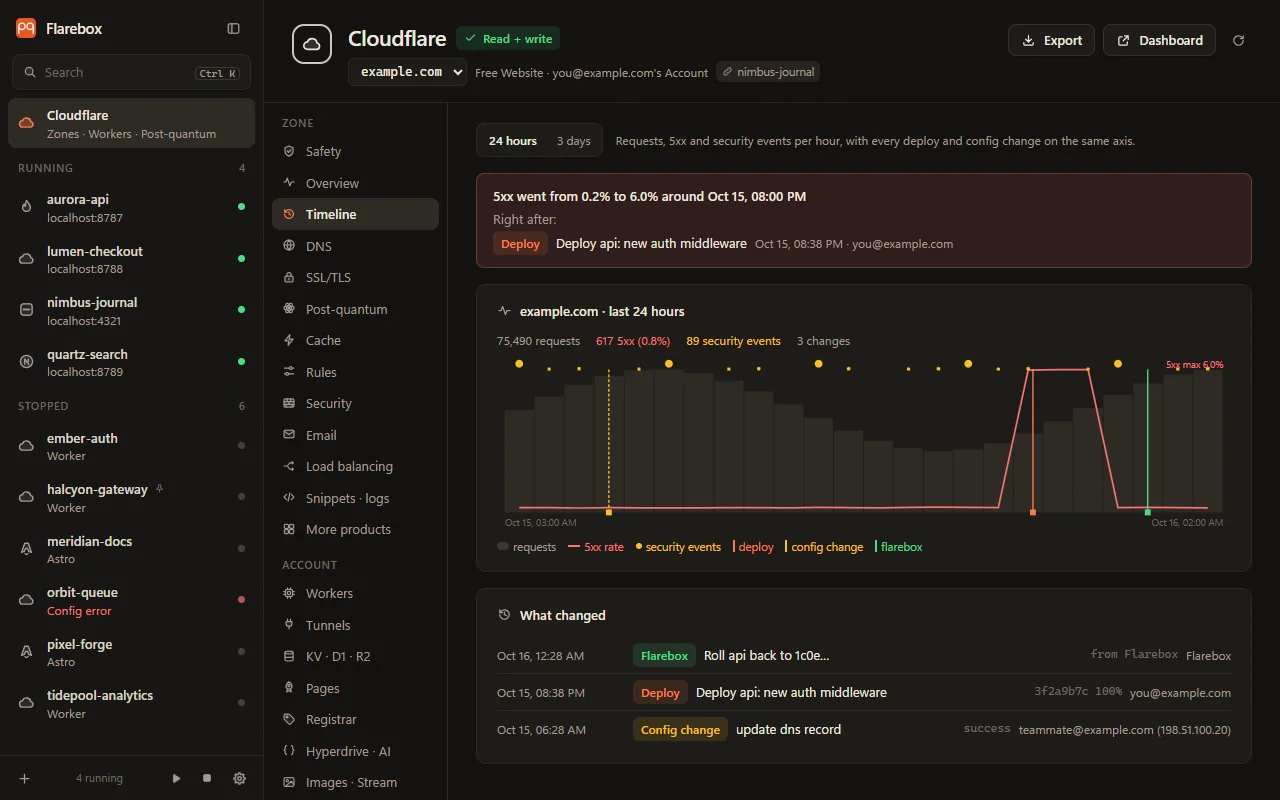Go to Post-quantum settings
Viewport: 1280px width, 800px height.
[x=355, y=309]
